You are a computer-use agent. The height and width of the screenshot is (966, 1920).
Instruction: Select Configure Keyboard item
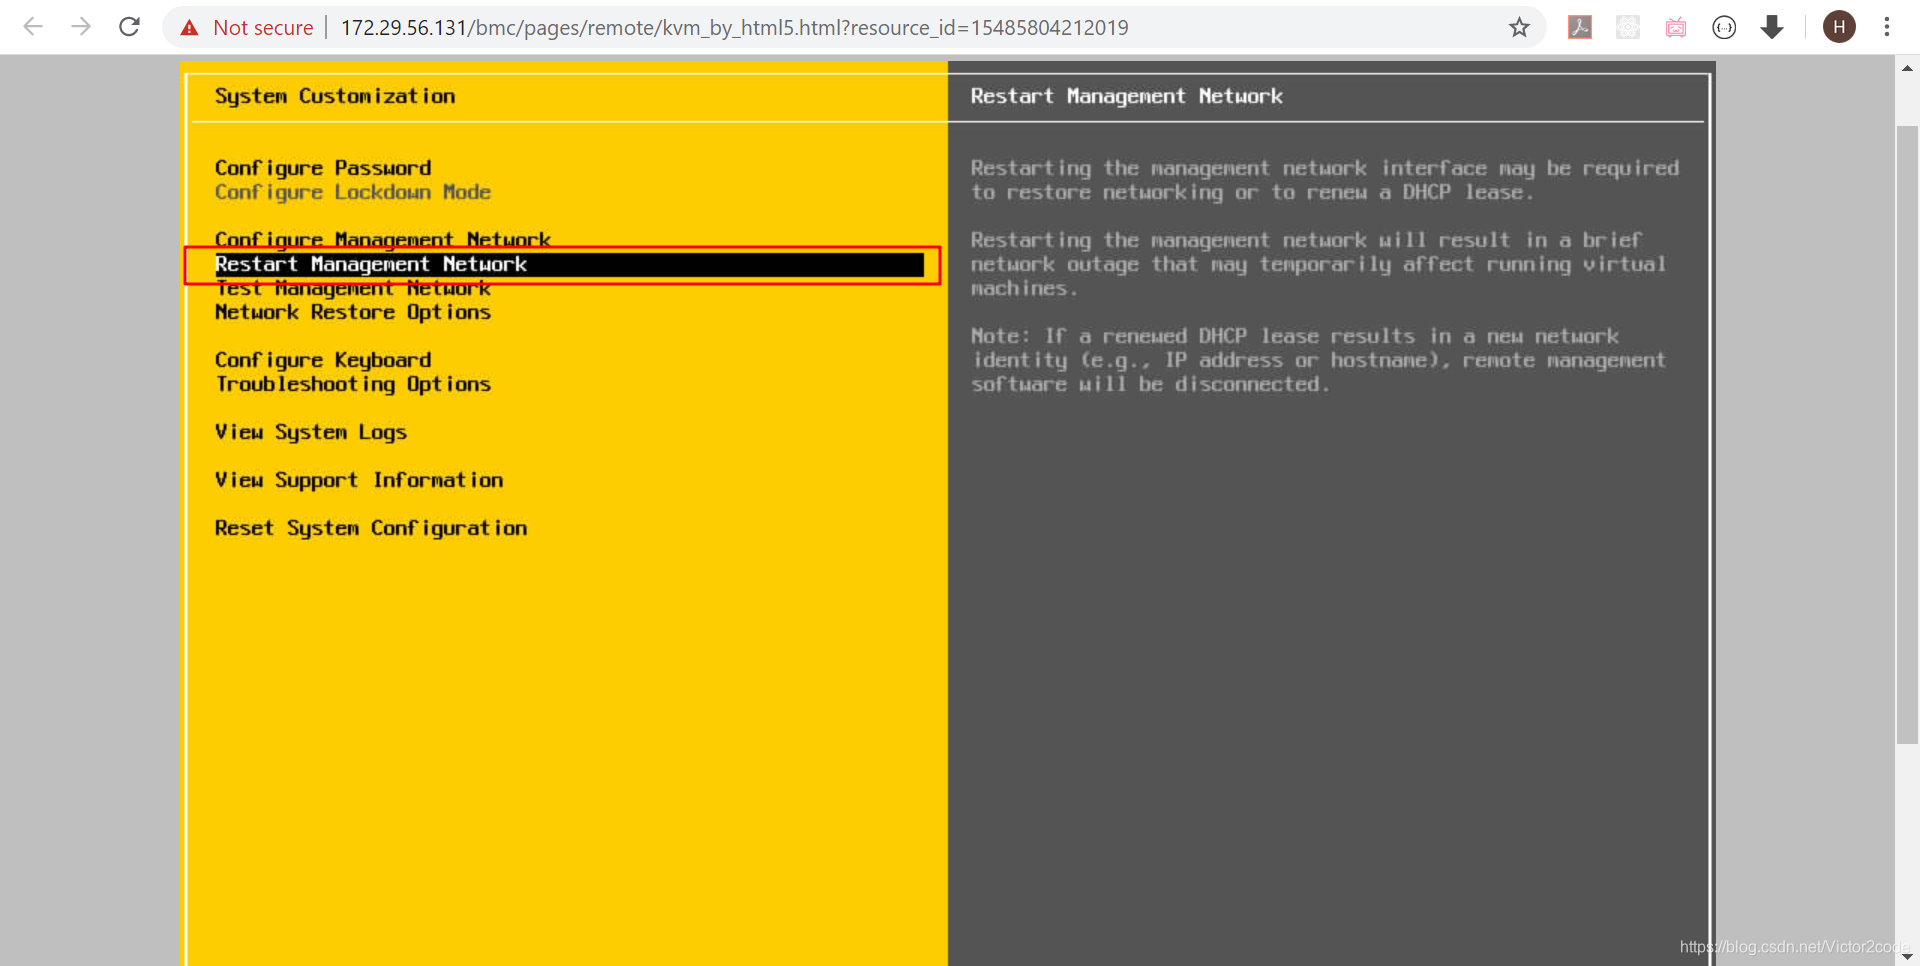[323, 360]
